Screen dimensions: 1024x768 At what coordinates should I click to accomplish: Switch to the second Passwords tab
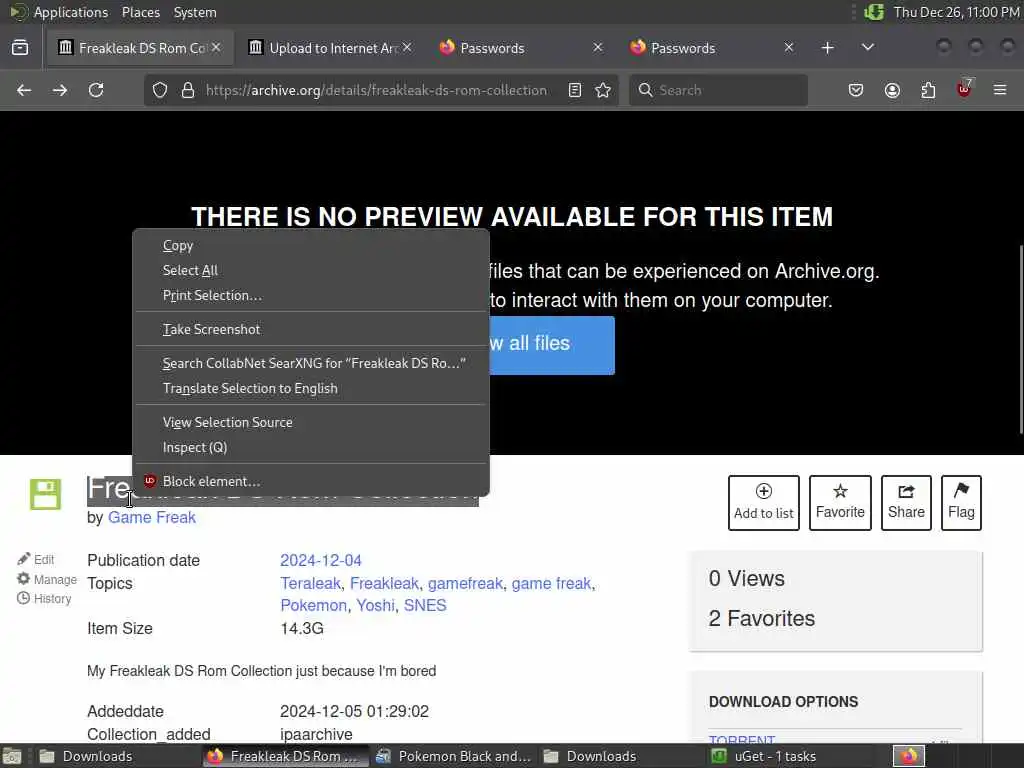click(x=711, y=48)
